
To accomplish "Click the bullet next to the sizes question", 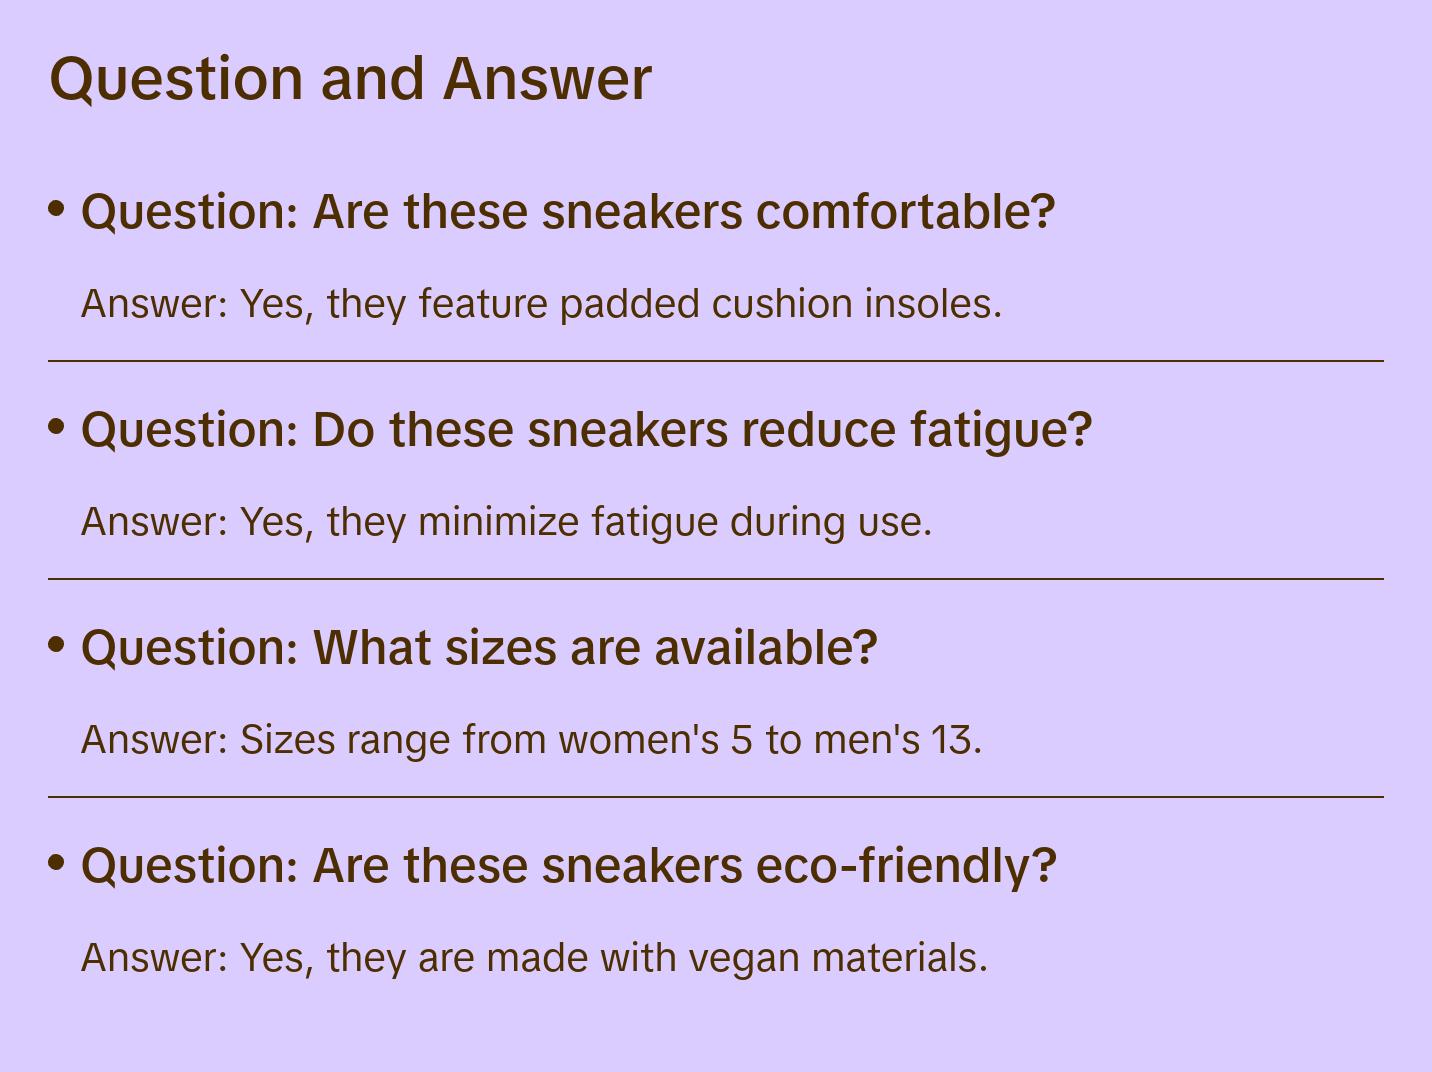I will tap(57, 645).
